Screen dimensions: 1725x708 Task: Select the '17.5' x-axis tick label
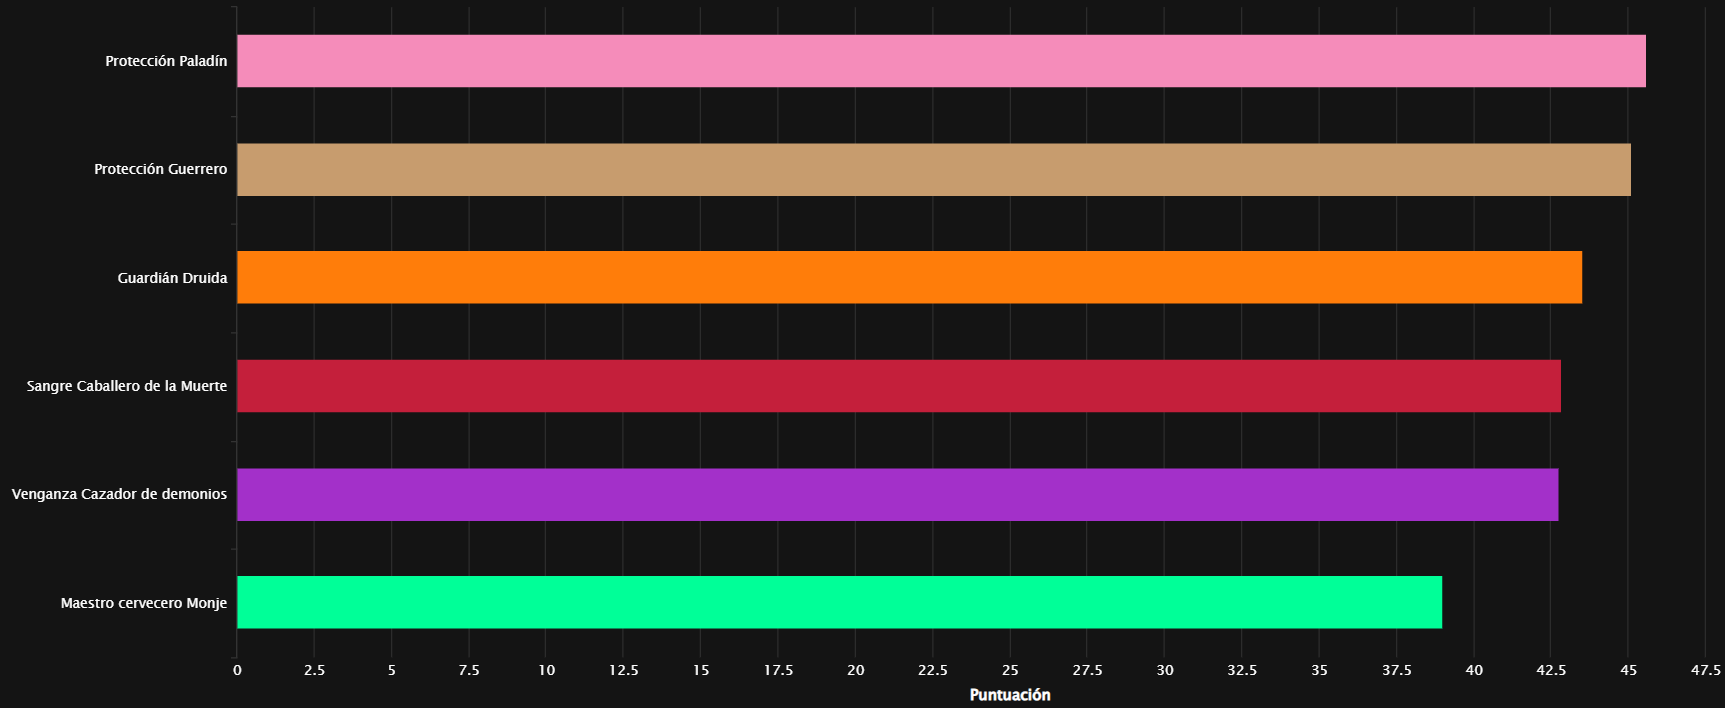[778, 670]
